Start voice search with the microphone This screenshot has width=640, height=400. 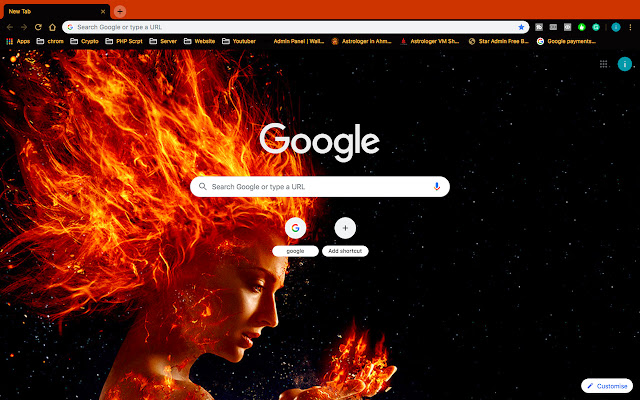437,187
